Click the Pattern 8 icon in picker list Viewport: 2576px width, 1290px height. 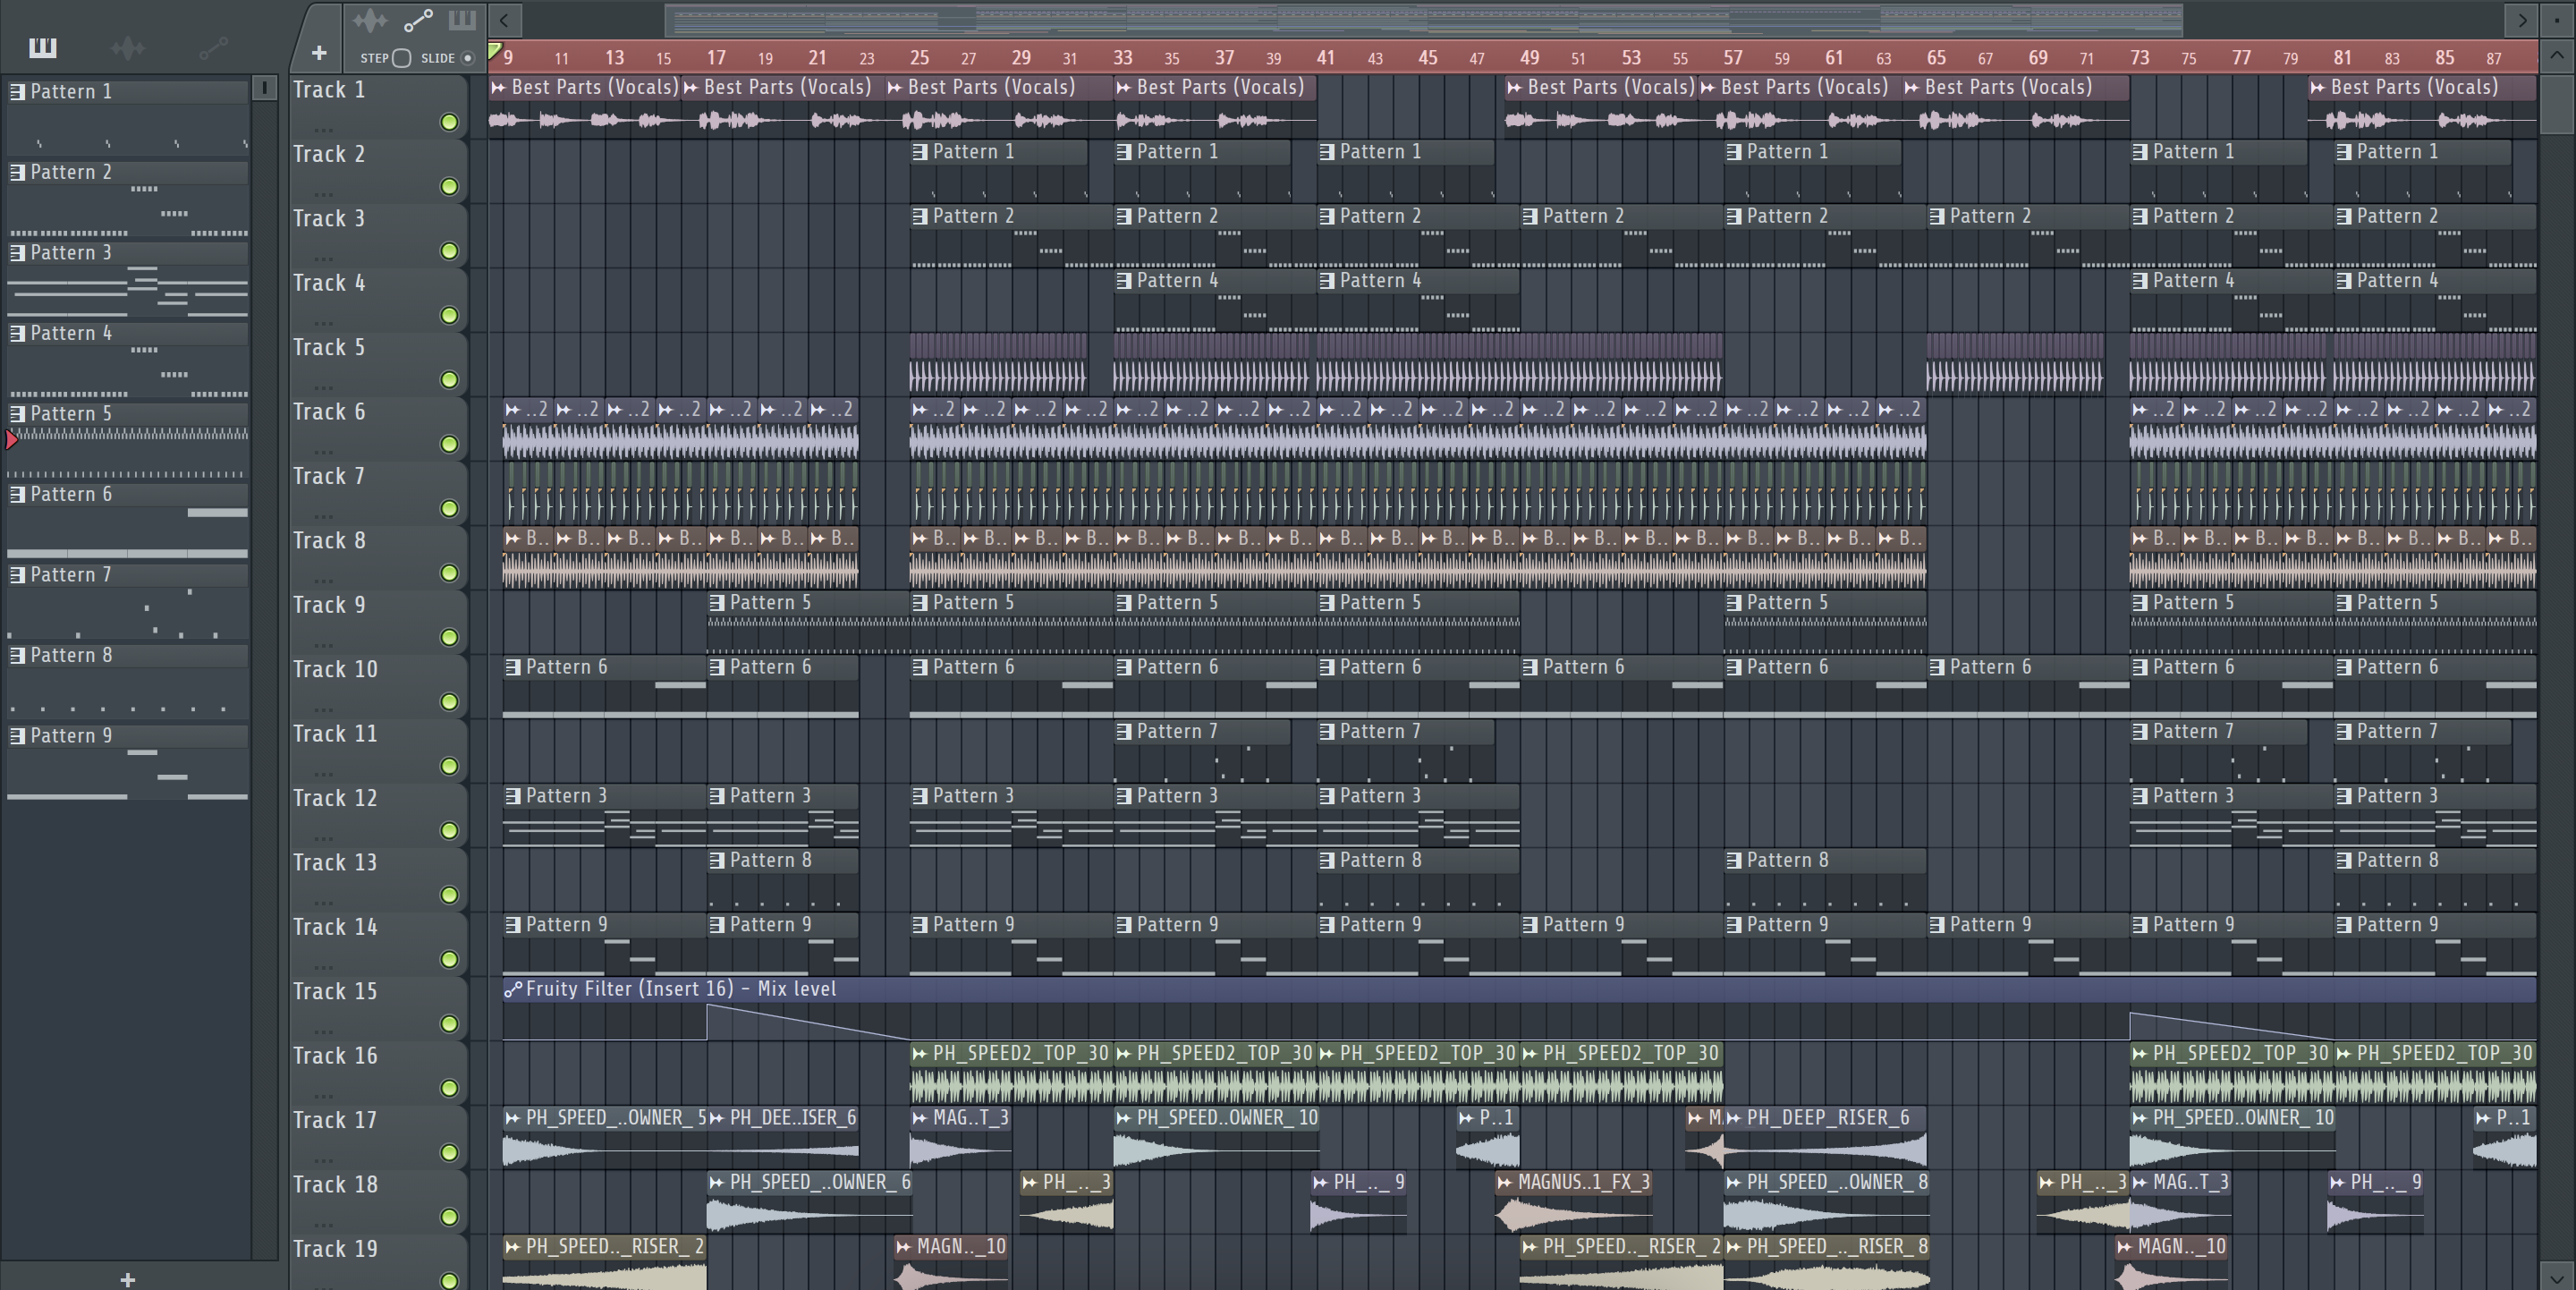(17, 655)
